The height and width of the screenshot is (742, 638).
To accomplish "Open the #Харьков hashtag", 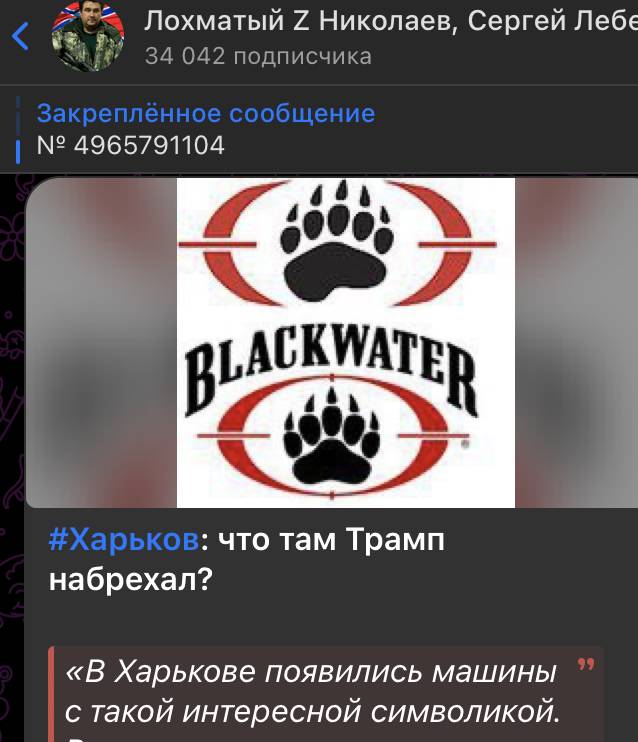I will coord(124,539).
